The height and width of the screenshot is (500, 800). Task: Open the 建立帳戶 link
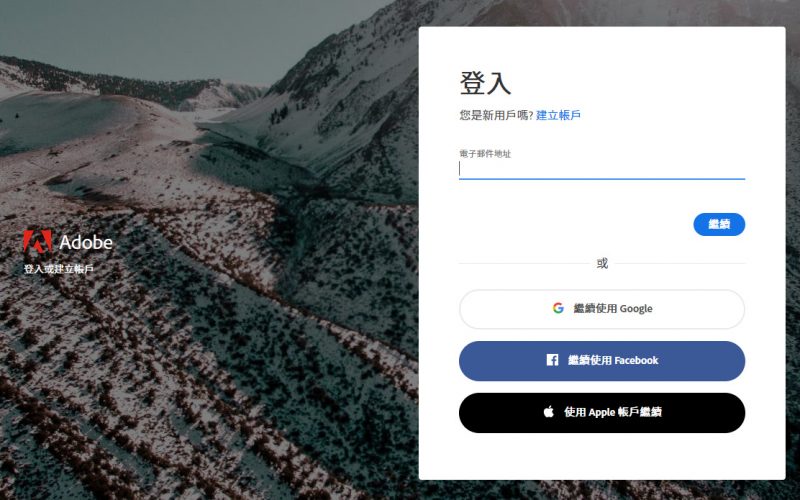point(558,115)
